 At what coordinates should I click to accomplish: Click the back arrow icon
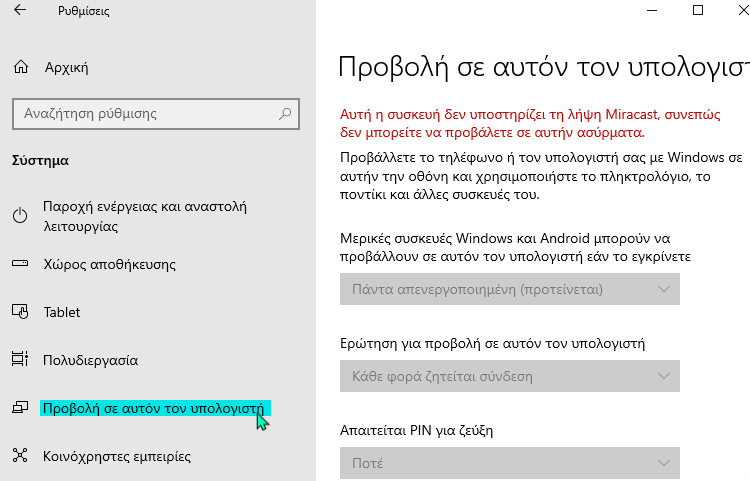click(20, 10)
